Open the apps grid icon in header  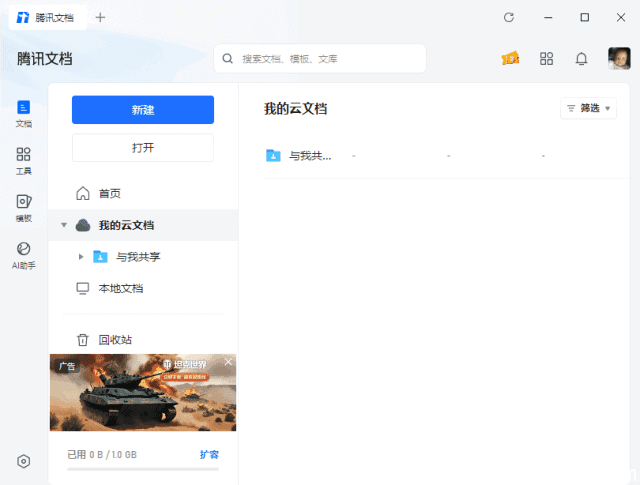click(x=546, y=59)
